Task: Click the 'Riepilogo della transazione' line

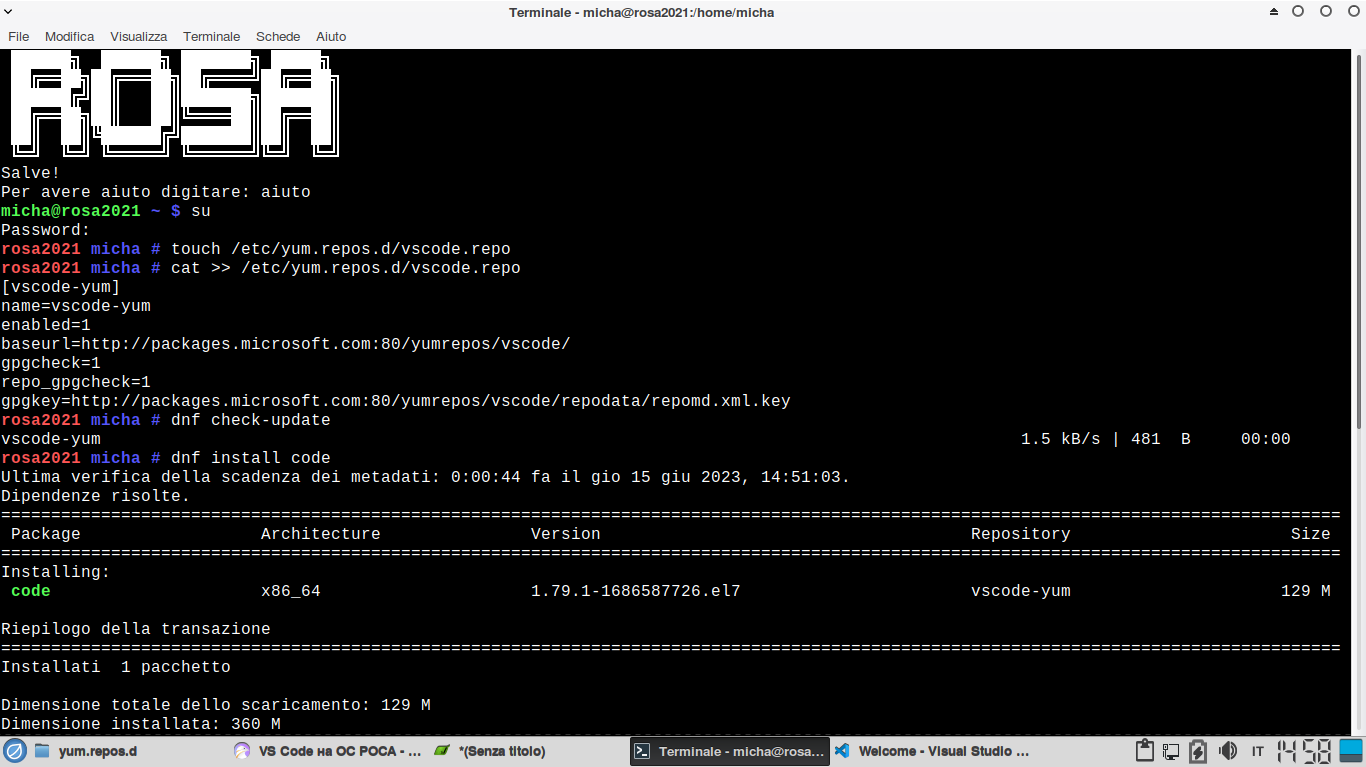Action: coord(136,629)
